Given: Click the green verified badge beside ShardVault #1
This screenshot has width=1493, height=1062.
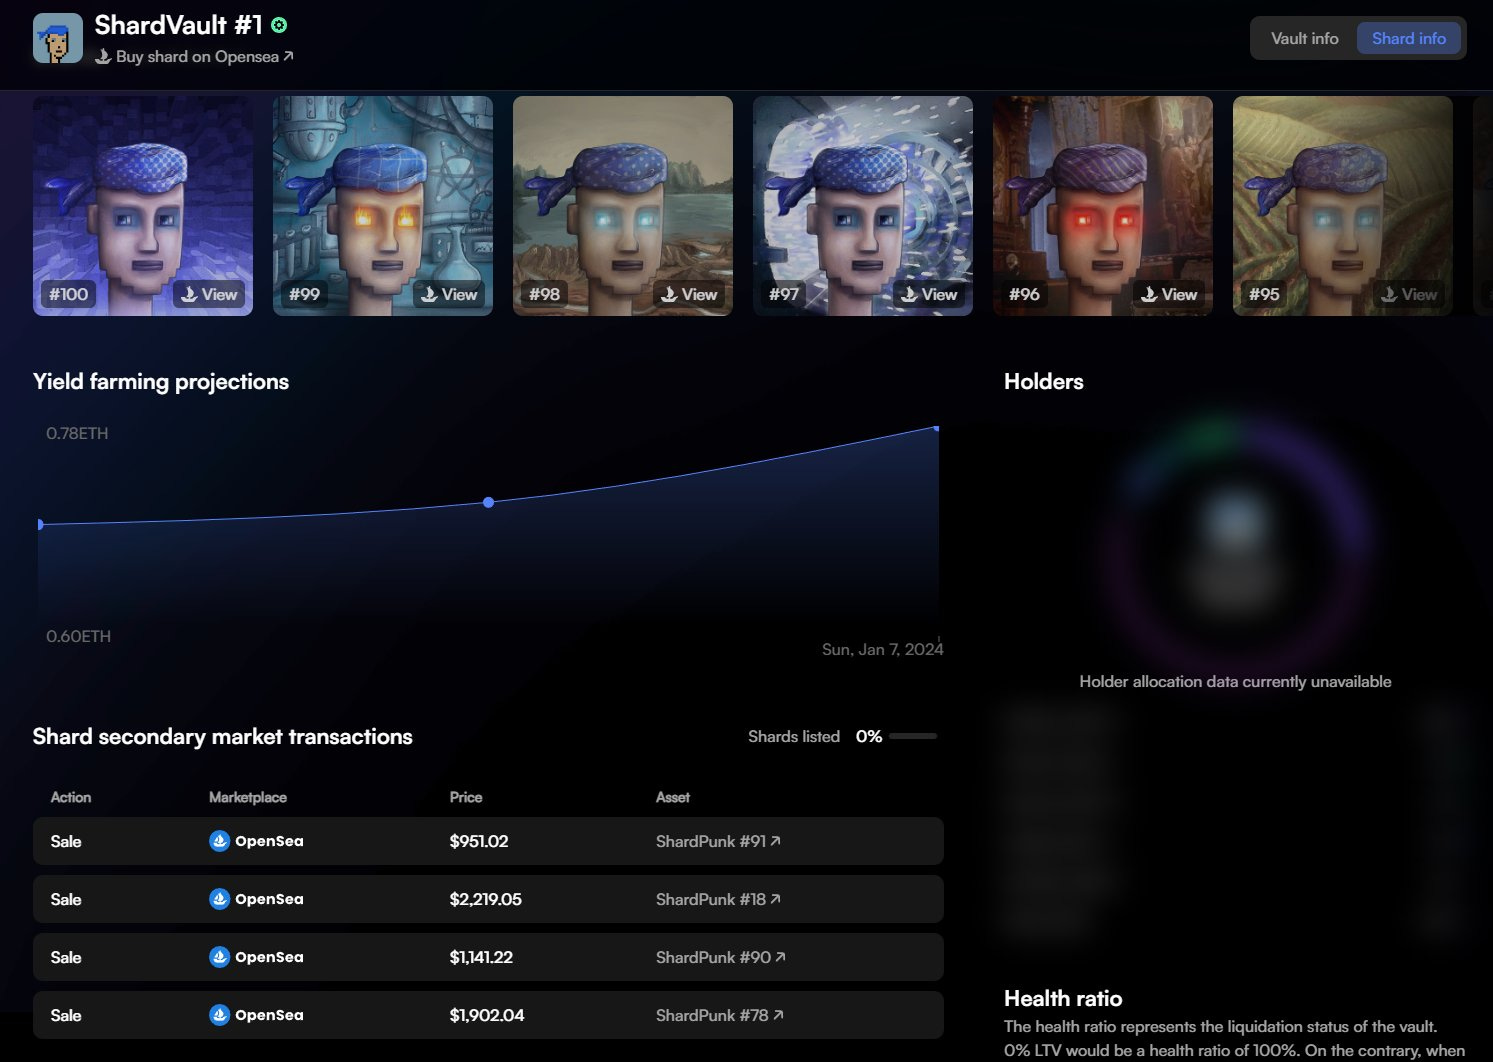Looking at the screenshot, I should click(x=279, y=25).
